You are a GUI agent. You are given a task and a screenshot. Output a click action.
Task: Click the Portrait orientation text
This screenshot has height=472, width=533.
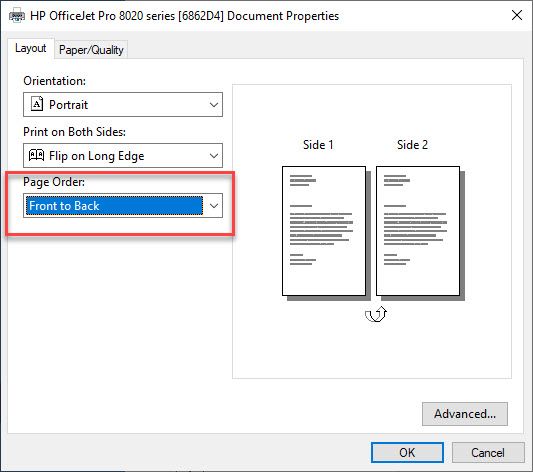pyautogui.click(x=68, y=105)
